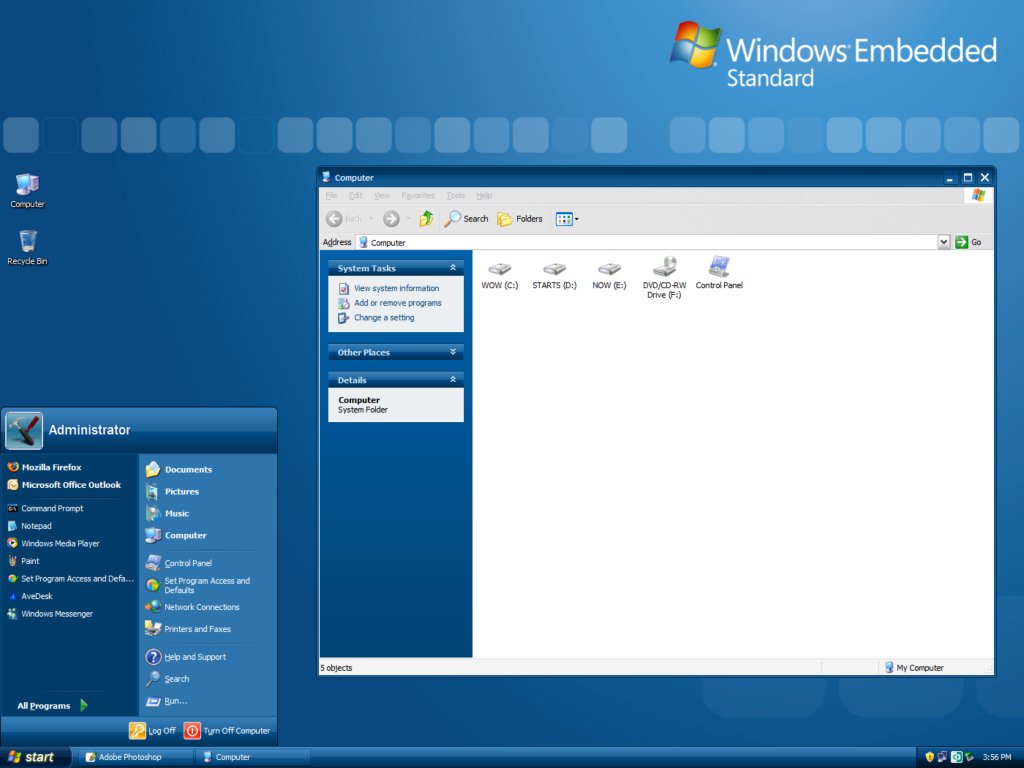Open Set Program Access and Defa... in left column

point(70,579)
